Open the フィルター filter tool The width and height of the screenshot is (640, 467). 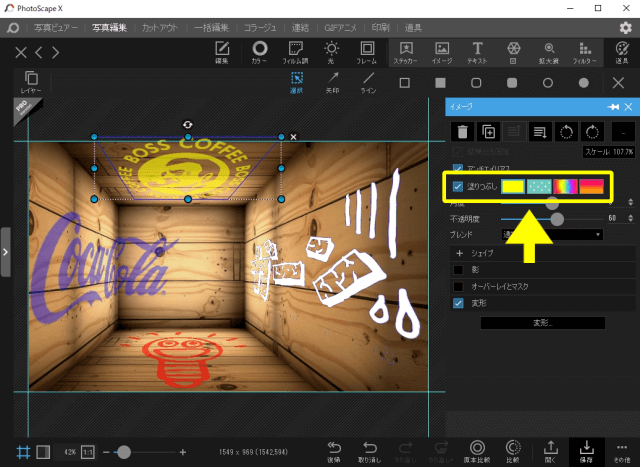pos(584,53)
